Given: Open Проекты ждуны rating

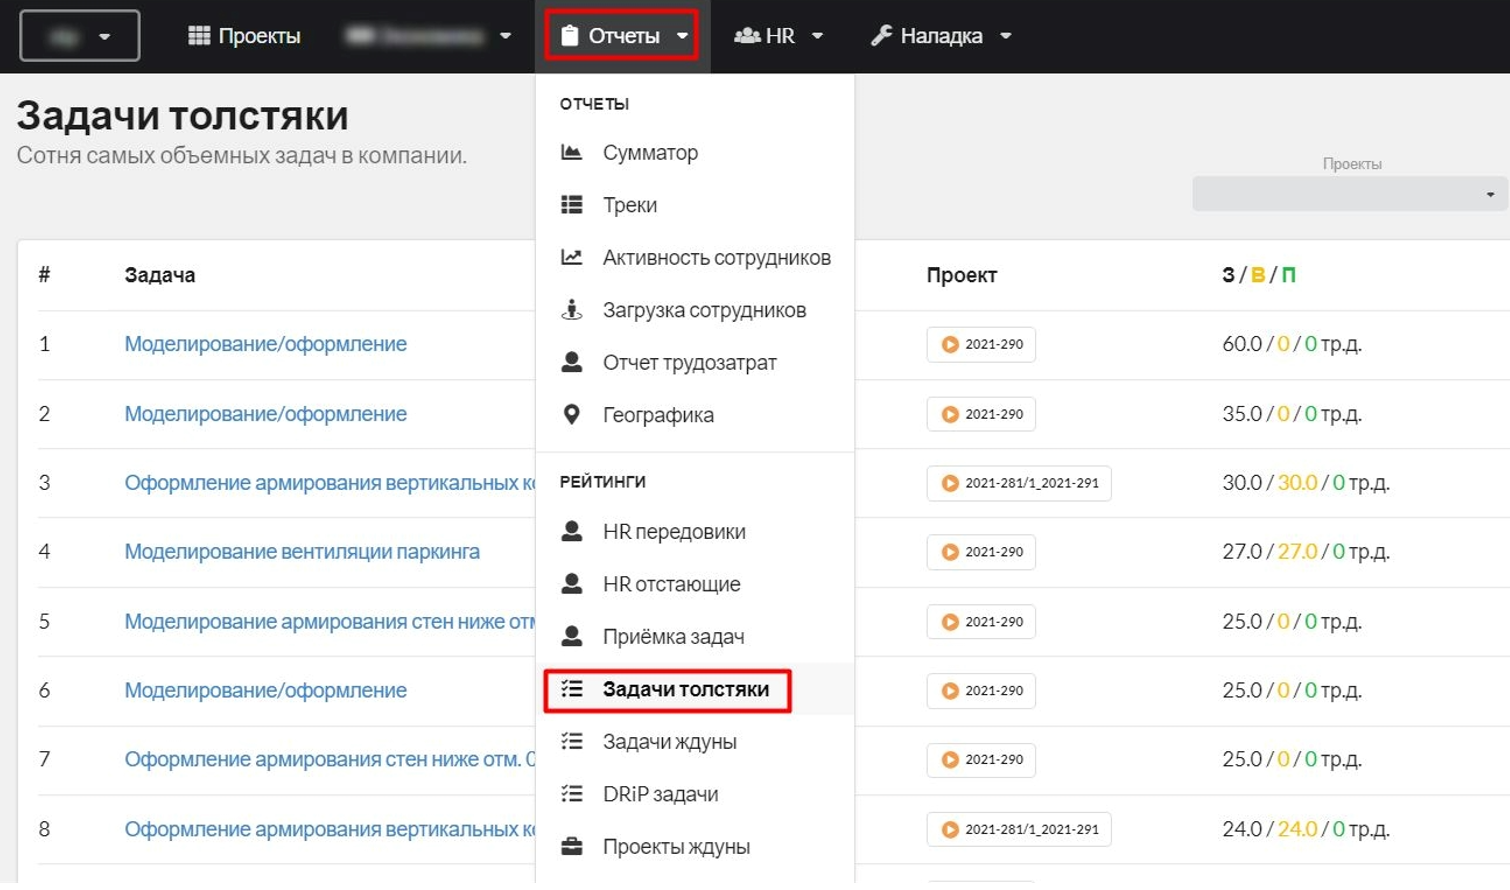Looking at the screenshot, I should click(x=695, y=847).
